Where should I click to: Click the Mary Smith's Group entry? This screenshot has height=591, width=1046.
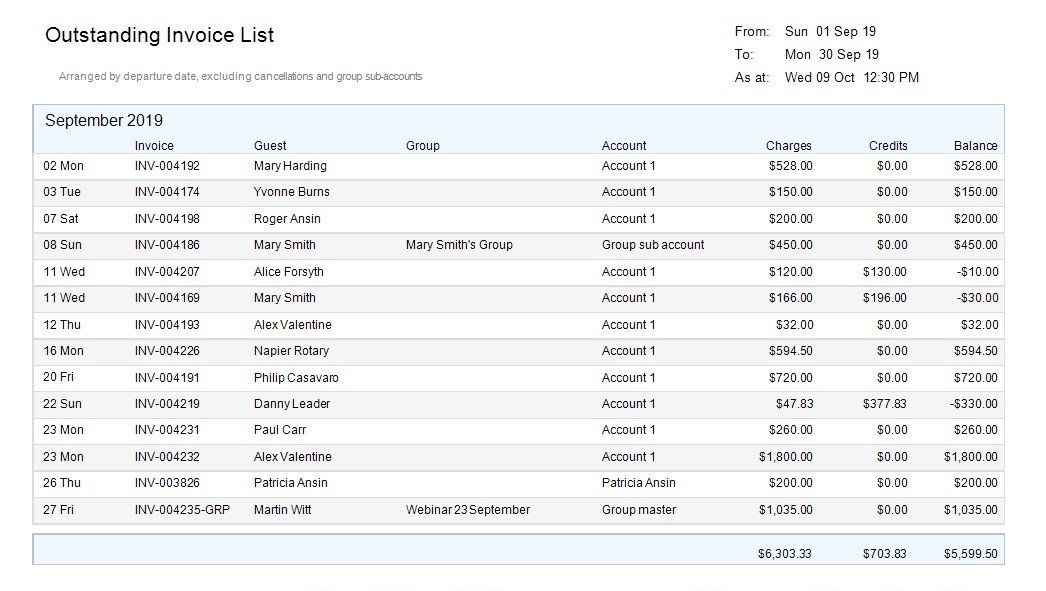[x=460, y=245]
